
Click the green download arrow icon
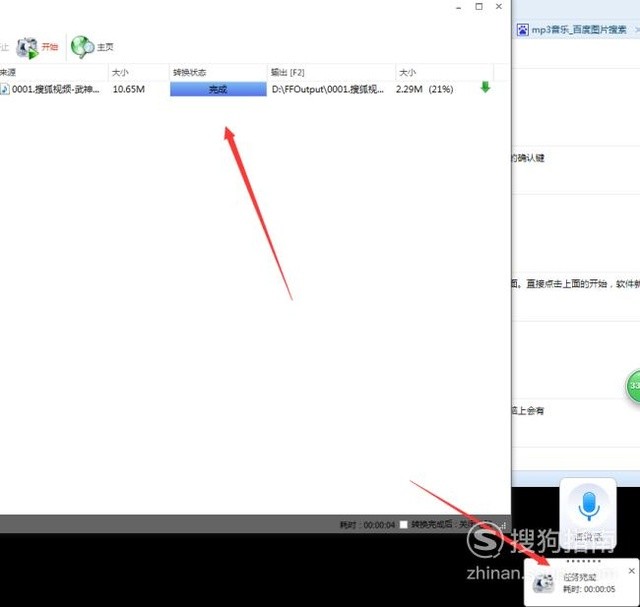click(x=485, y=87)
